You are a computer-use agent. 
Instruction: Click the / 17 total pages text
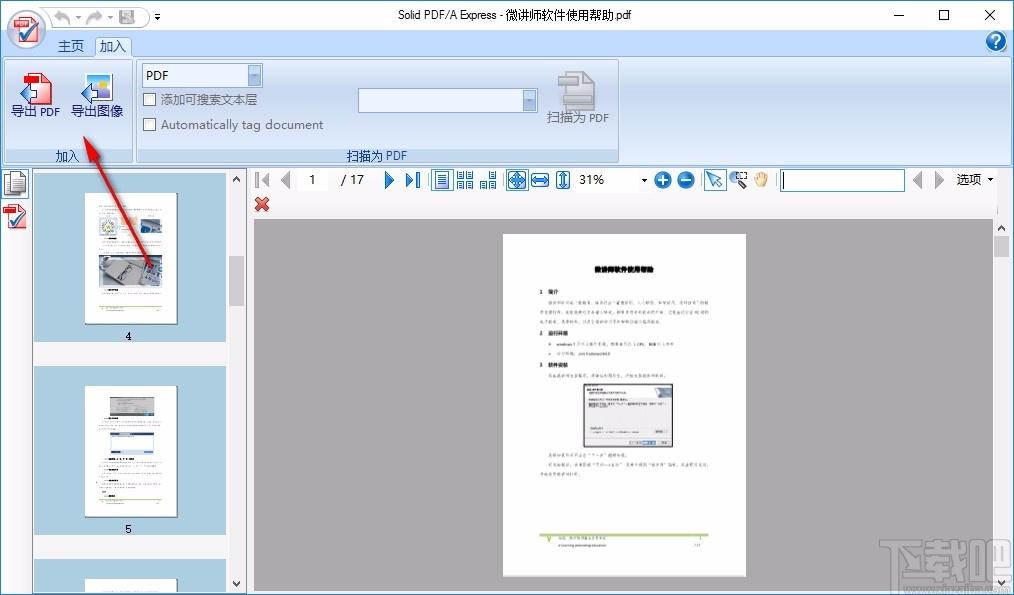(352, 180)
